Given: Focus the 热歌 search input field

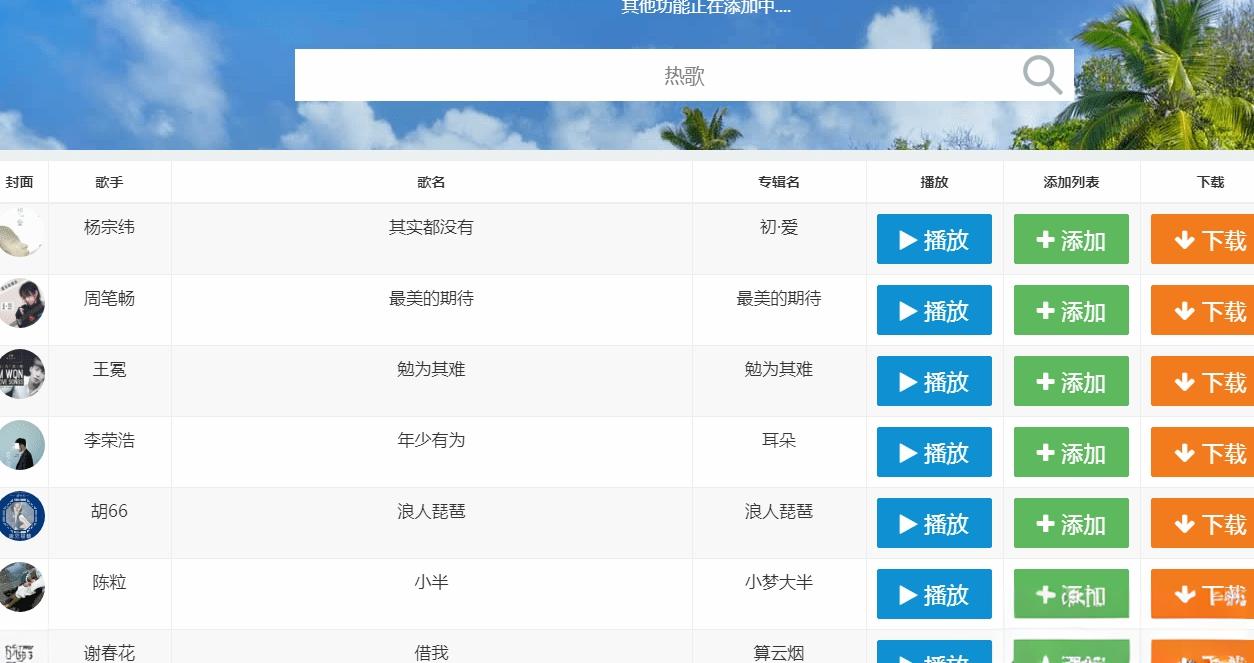Looking at the screenshot, I should pyautogui.click(x=684, y=75).
